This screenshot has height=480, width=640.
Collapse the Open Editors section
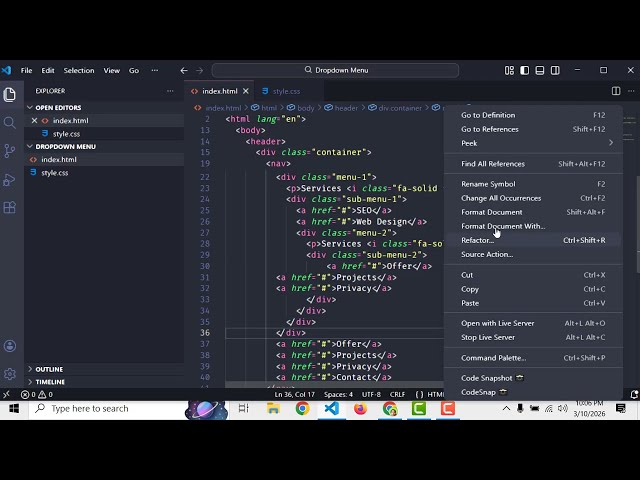[58, 107]
